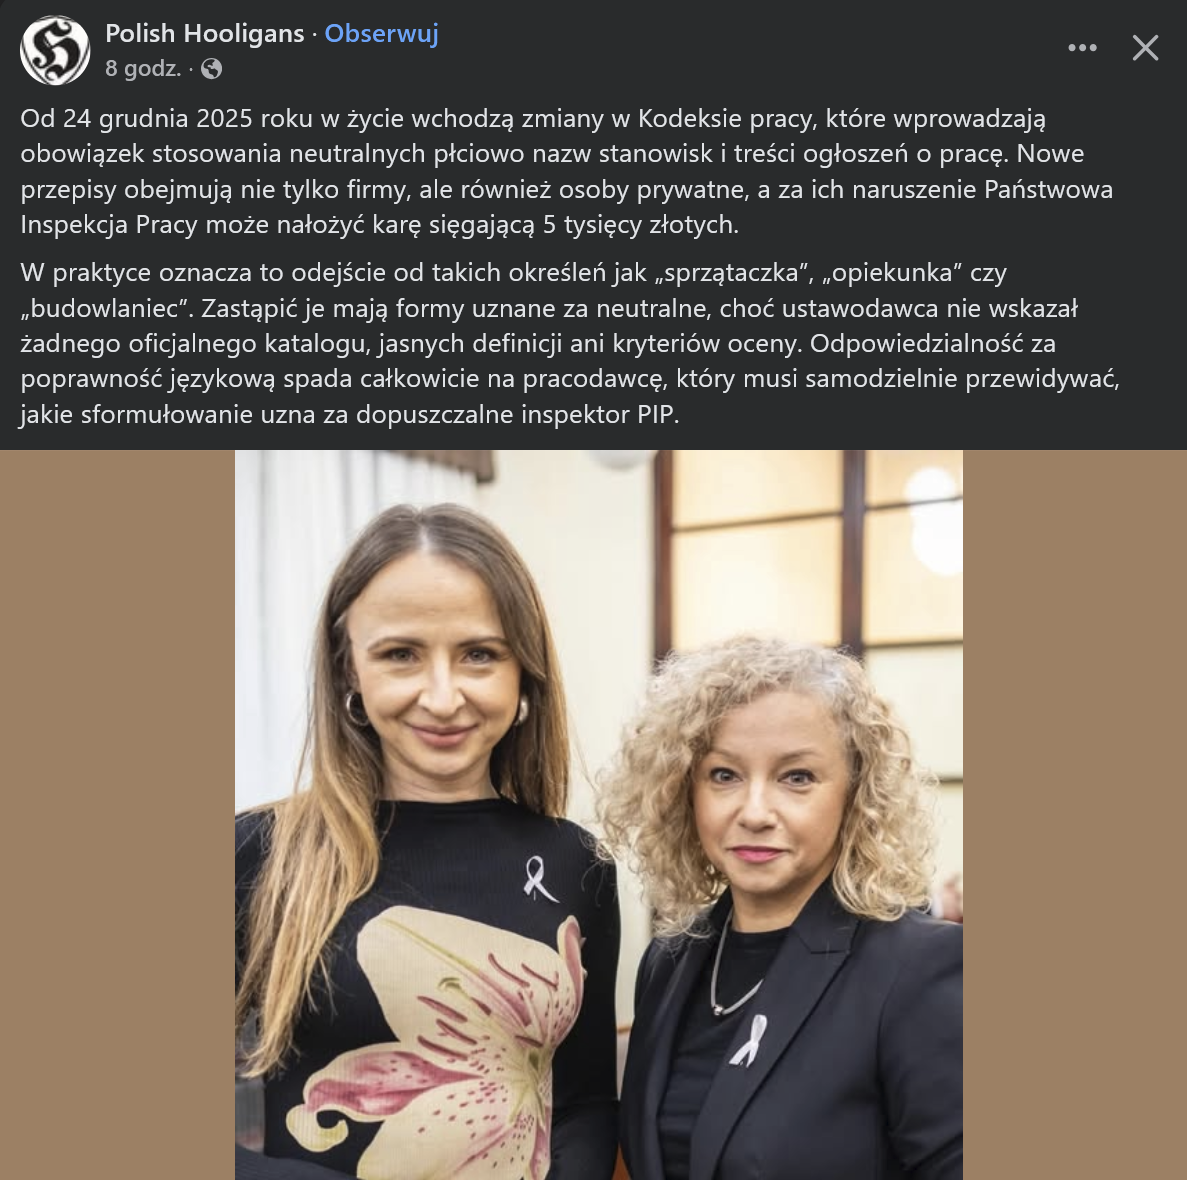The width and height of the screenshot is (1187, 1180).
Task: Open the Polish Hooligans profile avatar
Action: click(x=55, y=50)
